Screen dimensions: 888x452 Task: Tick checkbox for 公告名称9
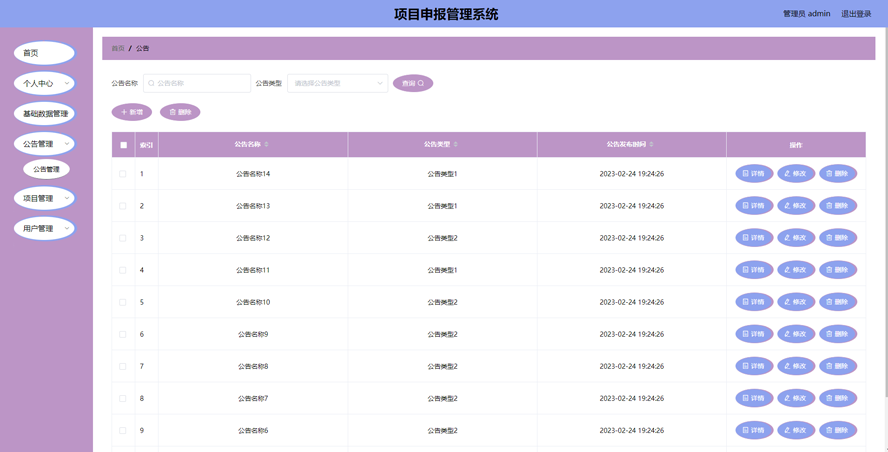123,334
